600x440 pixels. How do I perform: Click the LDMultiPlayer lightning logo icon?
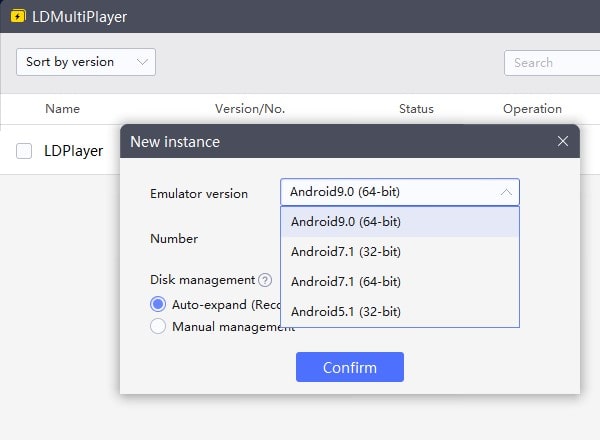pos(18,16)
